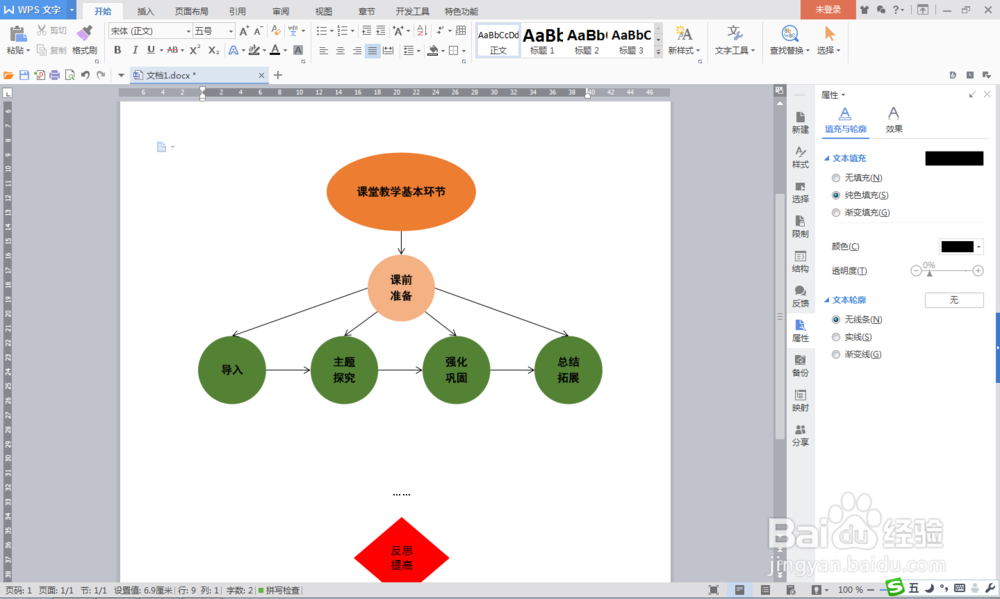The width and height of the screenshot is (1000, 599).
Task: Switch to the 视图 (View) tab
Action: (323, 11)
